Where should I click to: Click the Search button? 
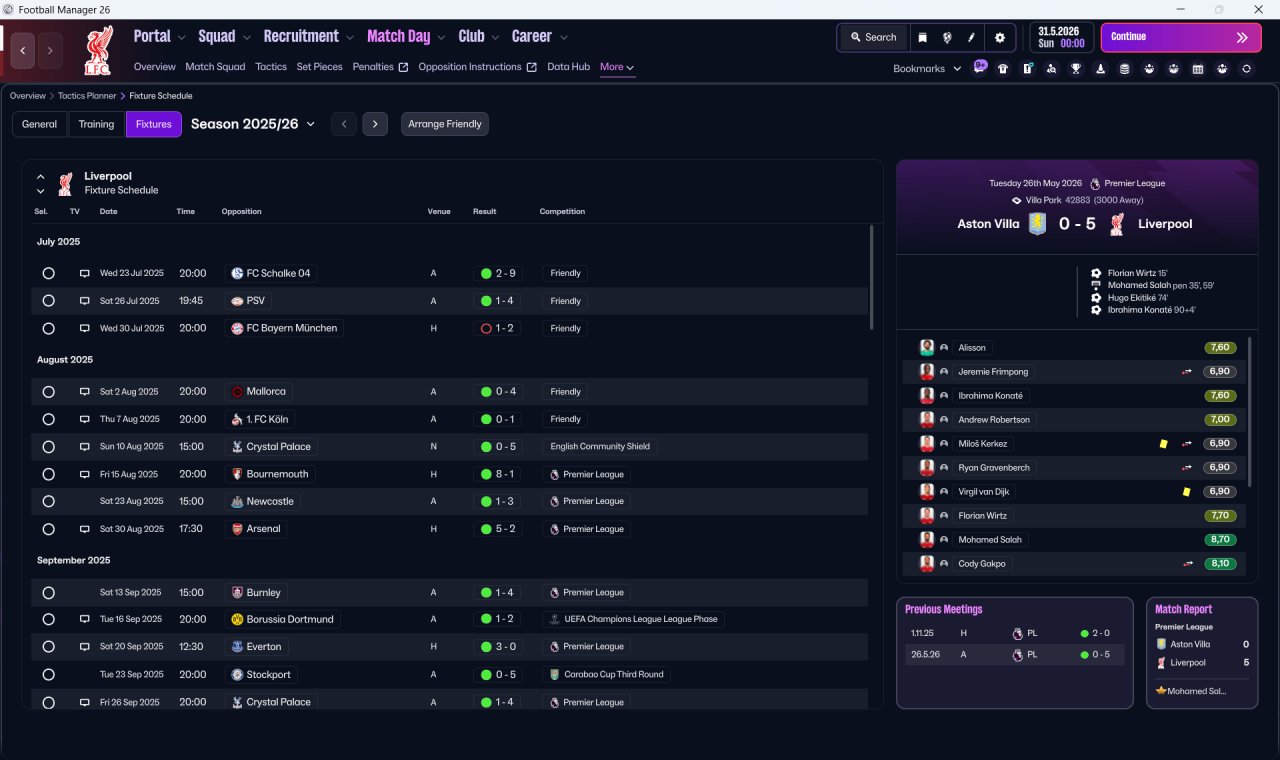pos(873,37)
